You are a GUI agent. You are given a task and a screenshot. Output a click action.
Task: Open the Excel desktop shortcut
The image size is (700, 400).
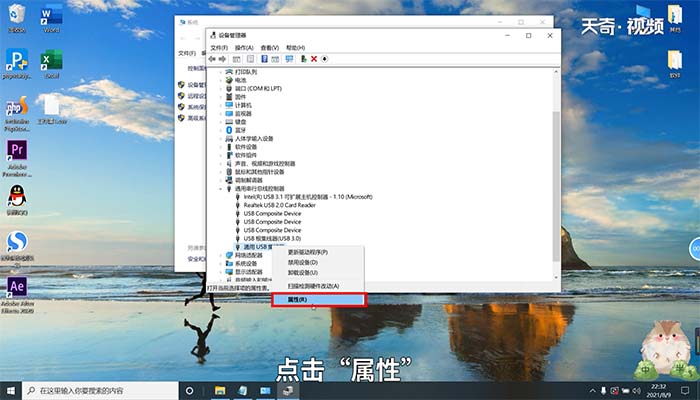pyautogui.click(x=51, y=64)
